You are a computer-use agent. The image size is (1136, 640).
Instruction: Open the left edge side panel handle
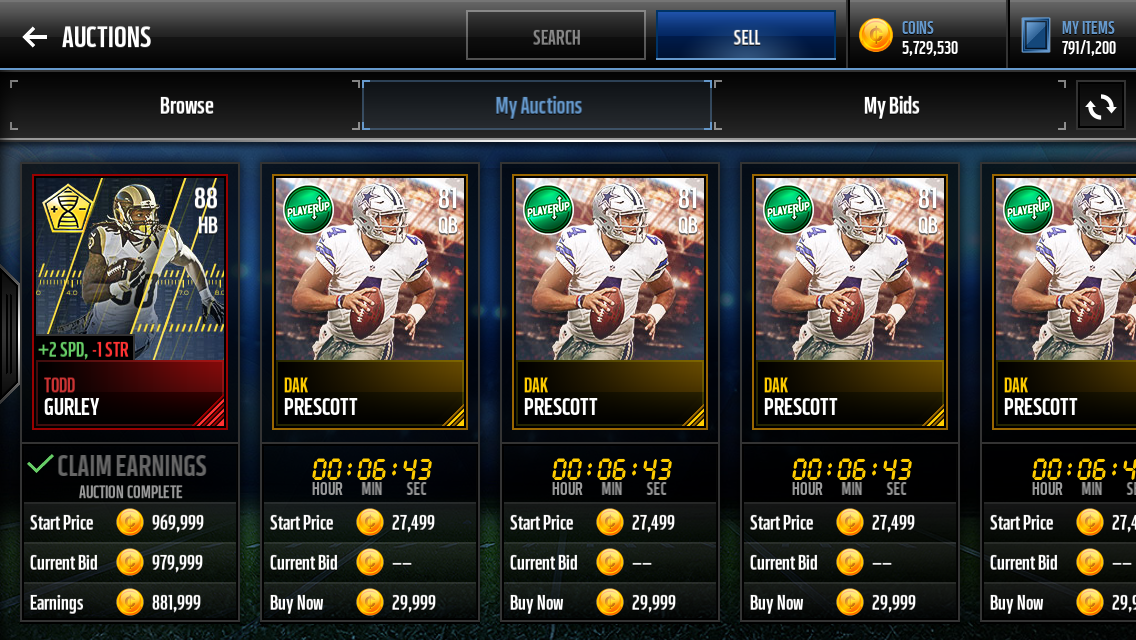8,333
